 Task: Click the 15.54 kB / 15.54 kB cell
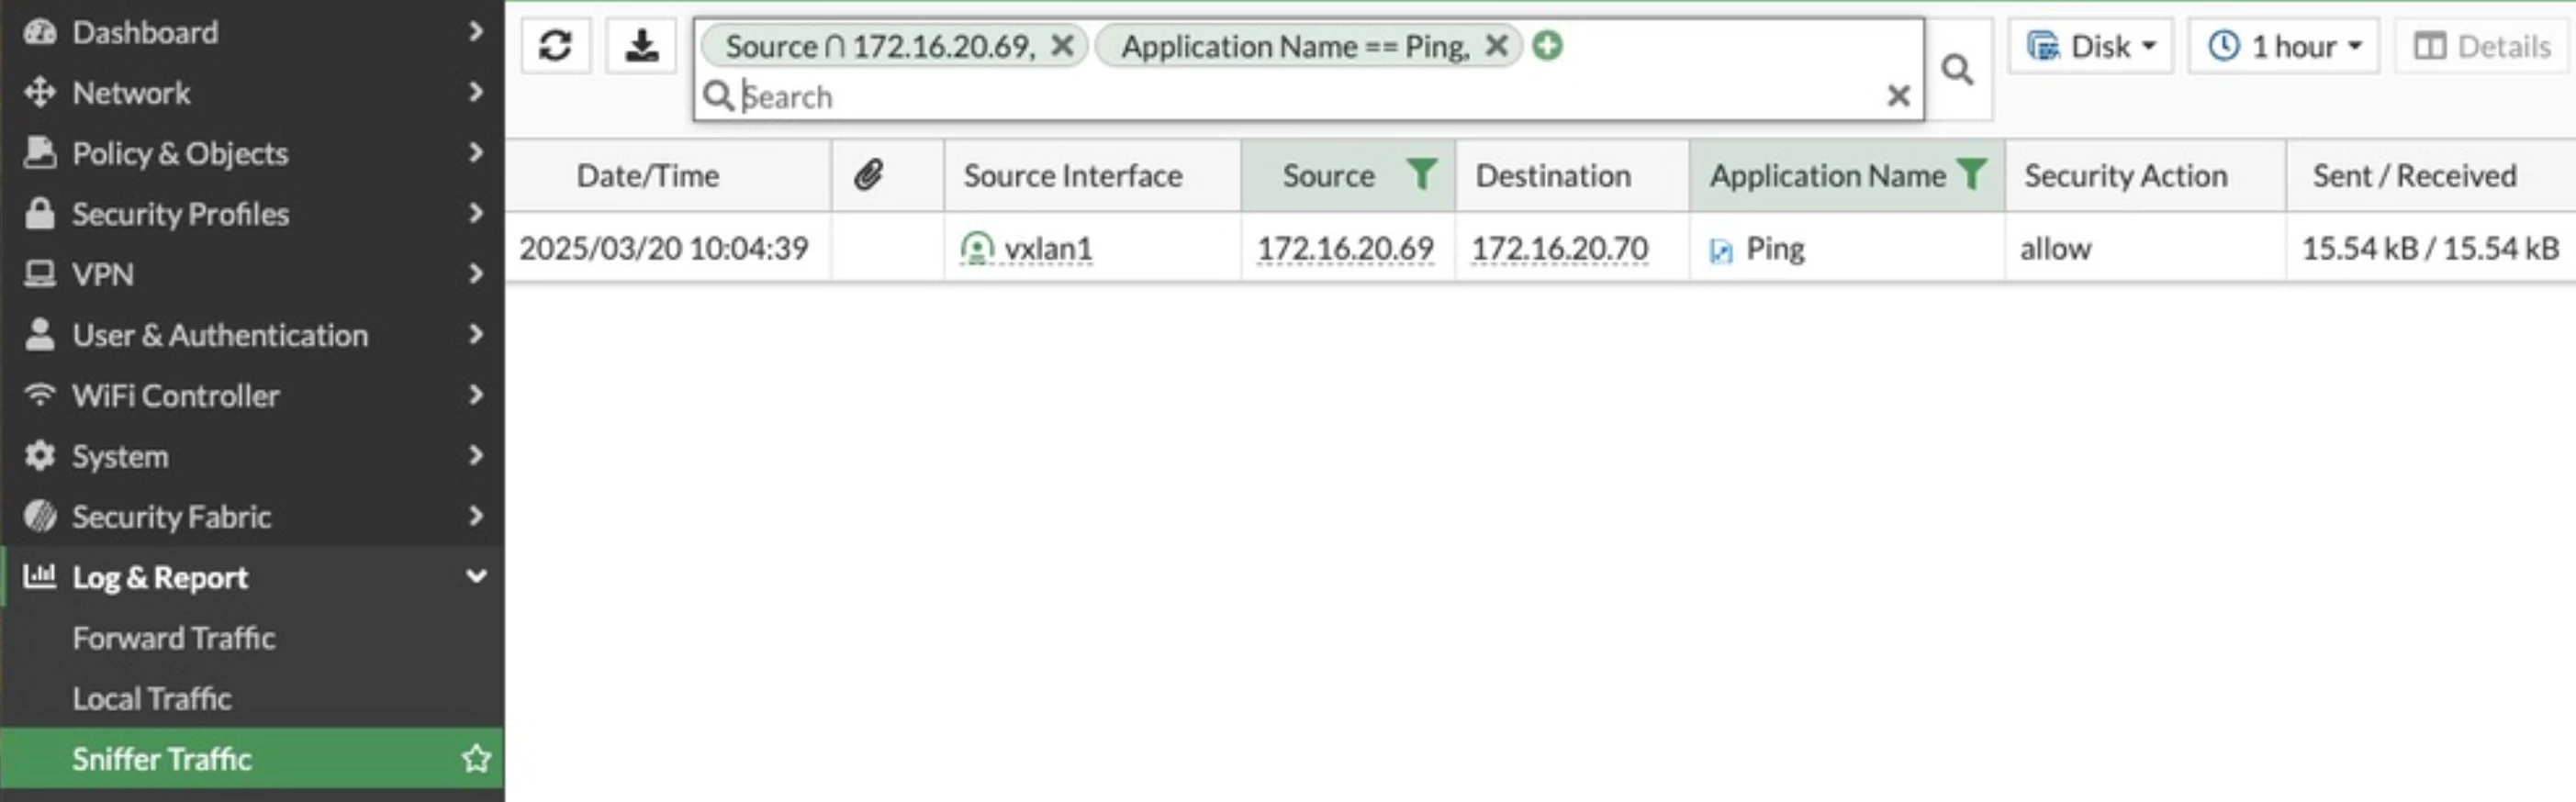pyautogui.click(x=2430, y=248)
